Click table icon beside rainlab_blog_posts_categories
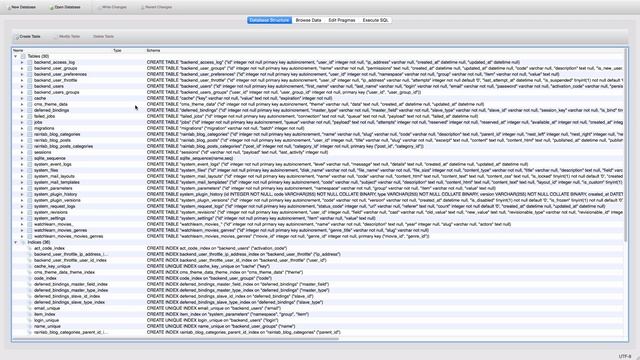This screenshot has height=360, width=640. click(30, 147)
